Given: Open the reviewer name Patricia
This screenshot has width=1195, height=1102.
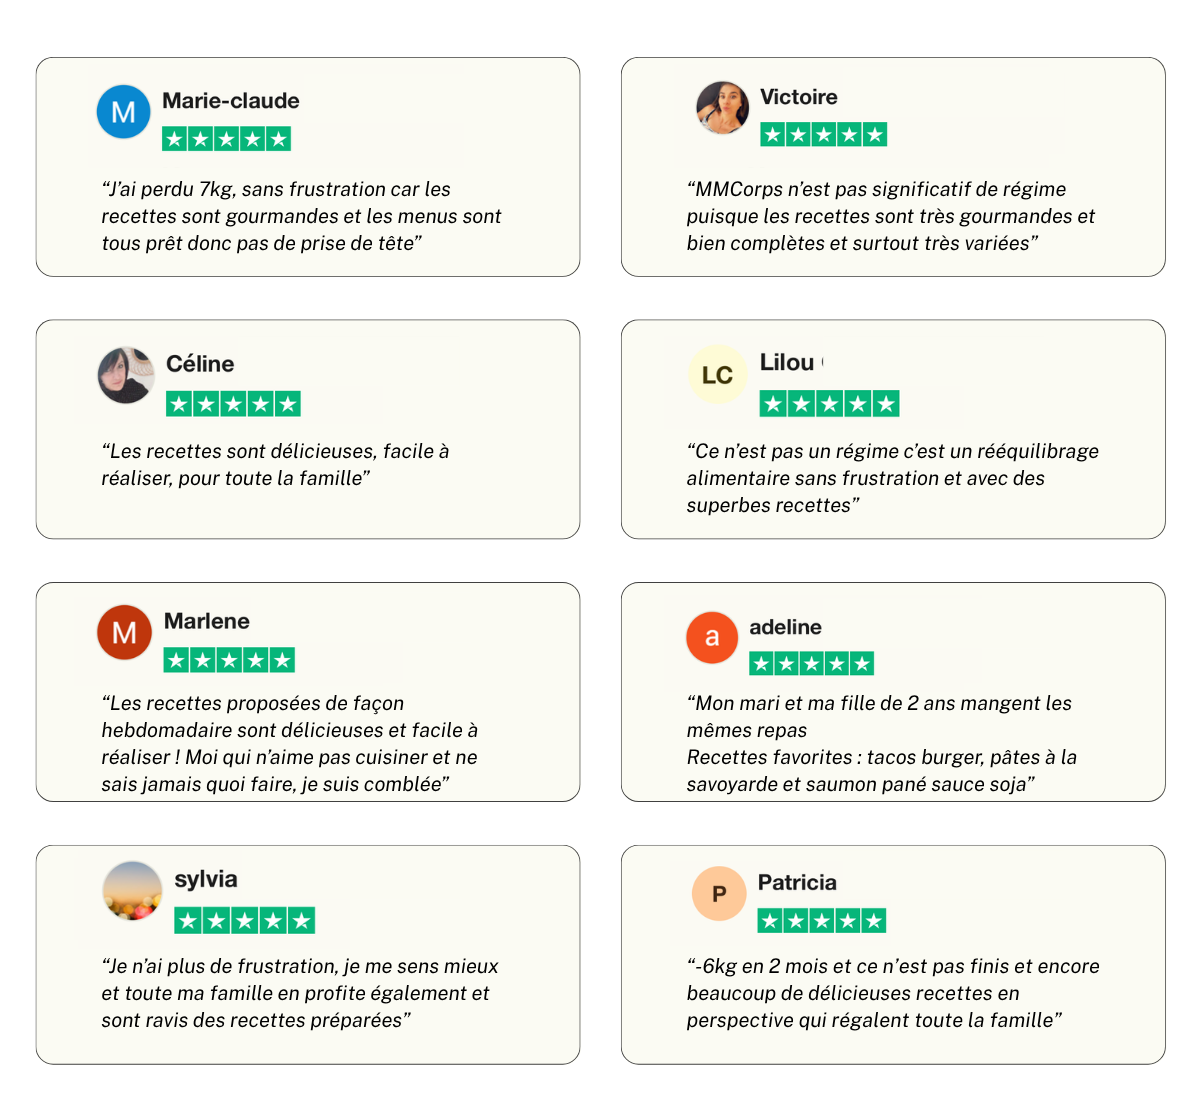Looking at the screenshot, I should (x=797, y=882).
